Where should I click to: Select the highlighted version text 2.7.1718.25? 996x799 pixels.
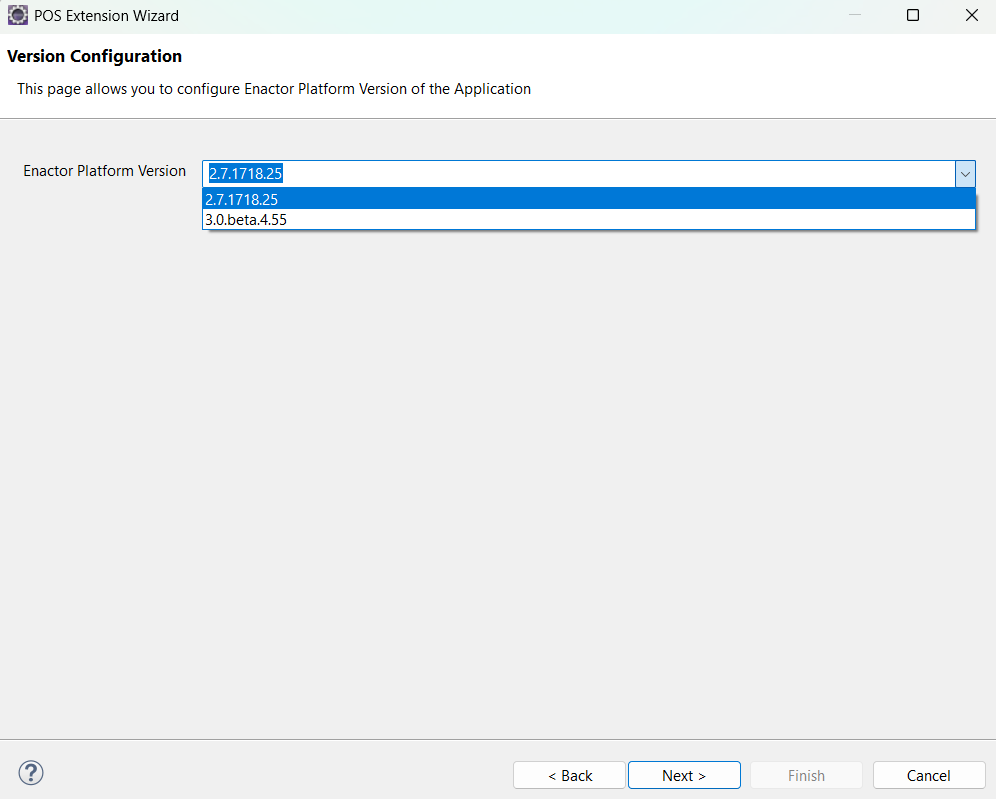[x=241, y=173]
